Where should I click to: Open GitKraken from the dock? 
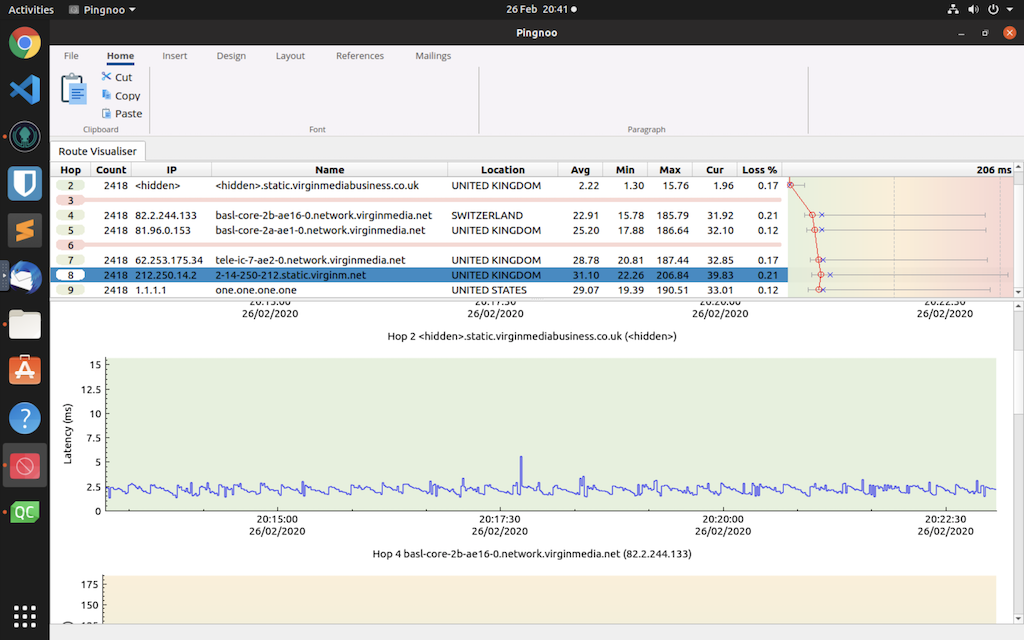(25, 136)
